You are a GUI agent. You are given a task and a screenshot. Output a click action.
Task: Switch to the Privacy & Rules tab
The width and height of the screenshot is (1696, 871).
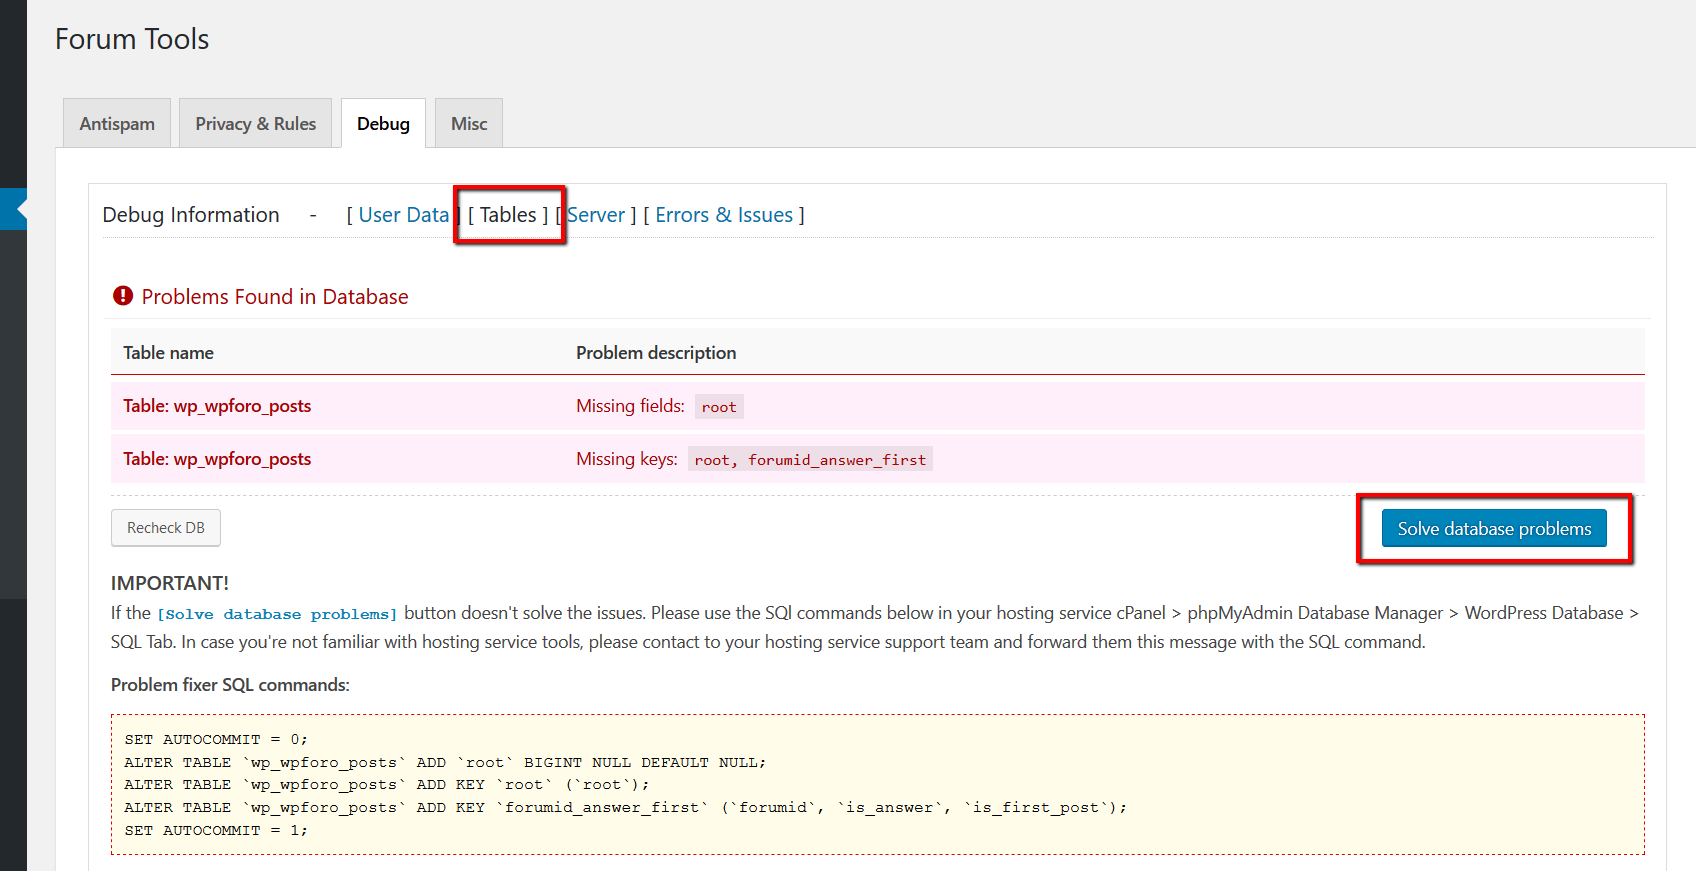click(x=255, y=124)
